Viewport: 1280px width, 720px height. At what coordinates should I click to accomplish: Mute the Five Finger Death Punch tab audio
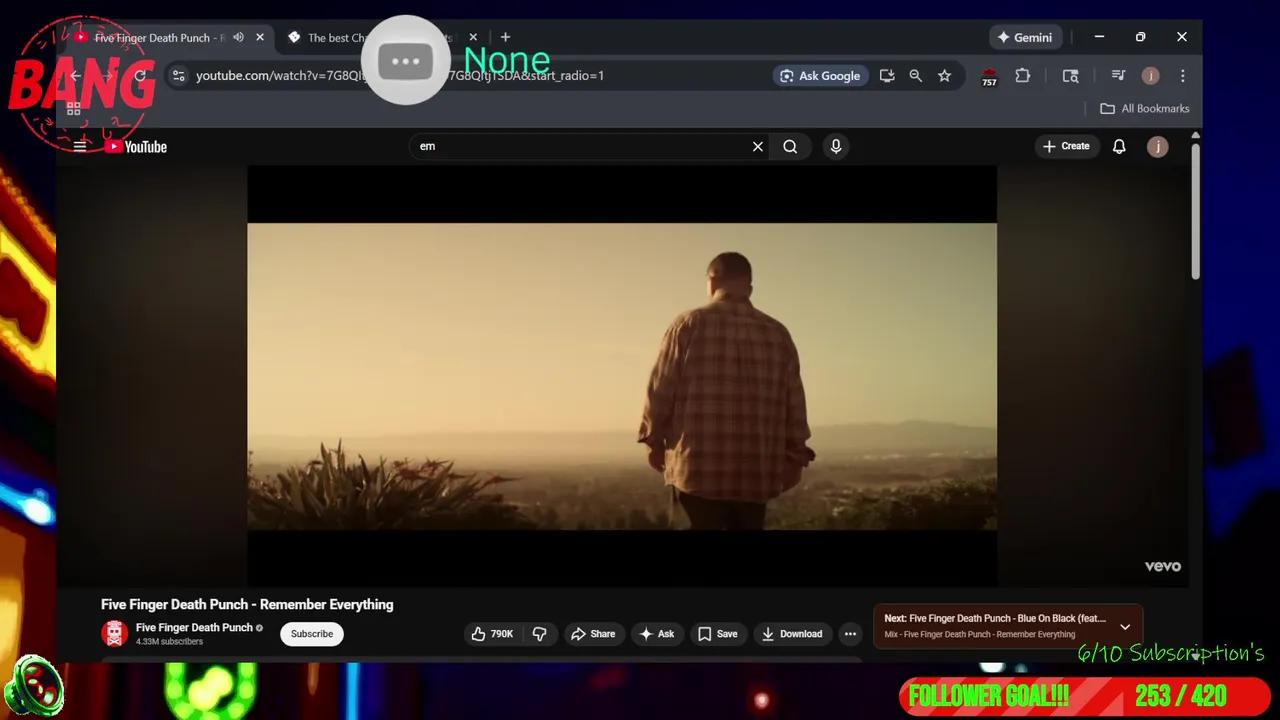click(x=238, y=38)
